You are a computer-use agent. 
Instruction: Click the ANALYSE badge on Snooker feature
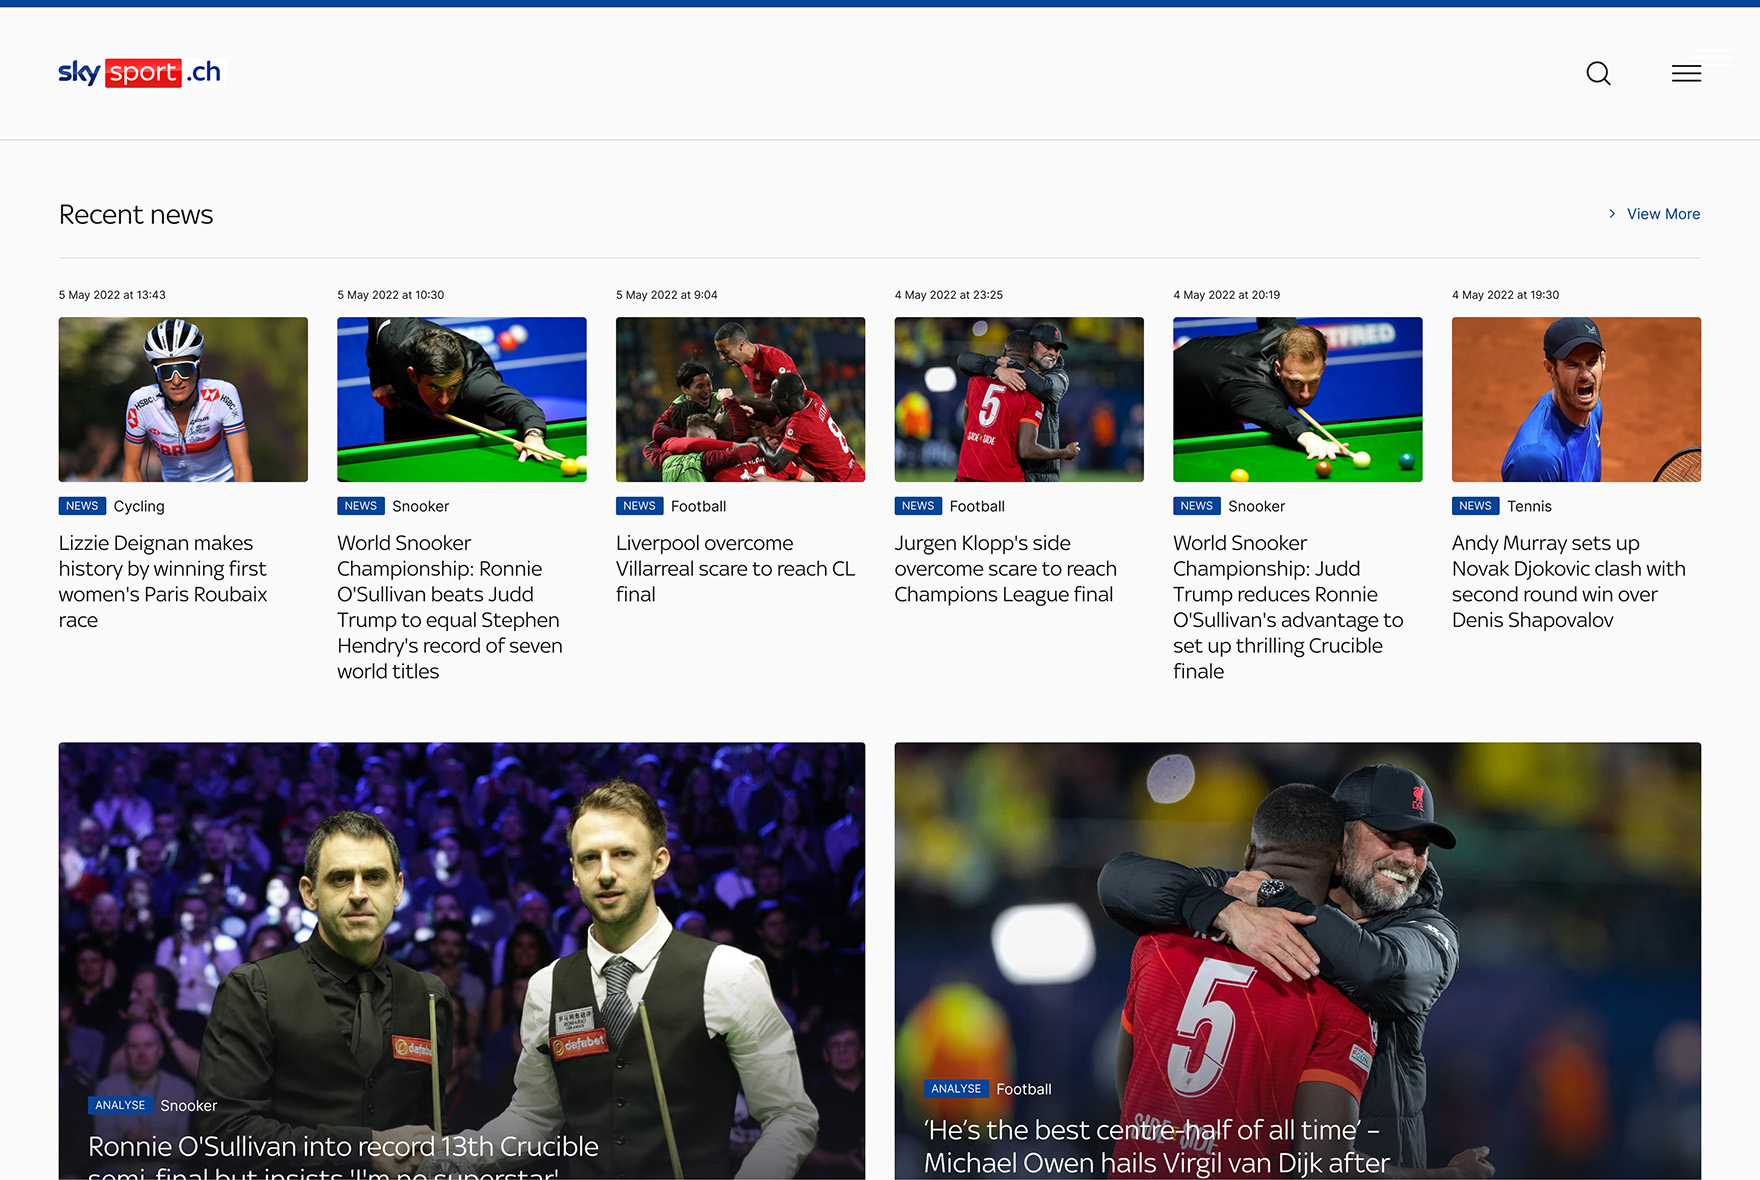[120, 1105]
